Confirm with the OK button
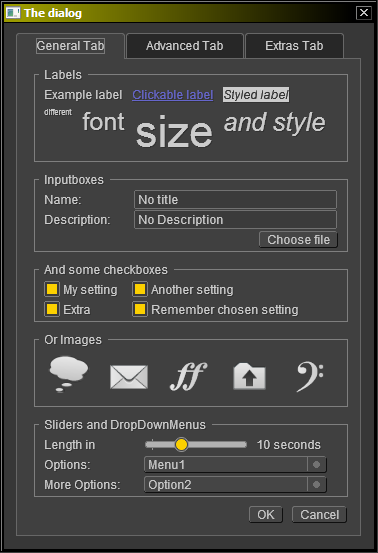This screenshot has height=553, width=378. pos(266,515)
